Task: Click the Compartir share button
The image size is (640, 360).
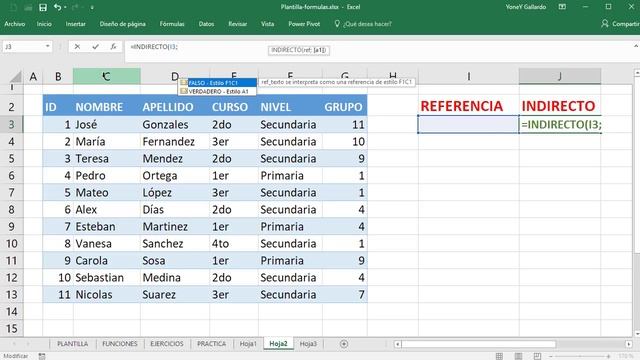Action: 620,24
